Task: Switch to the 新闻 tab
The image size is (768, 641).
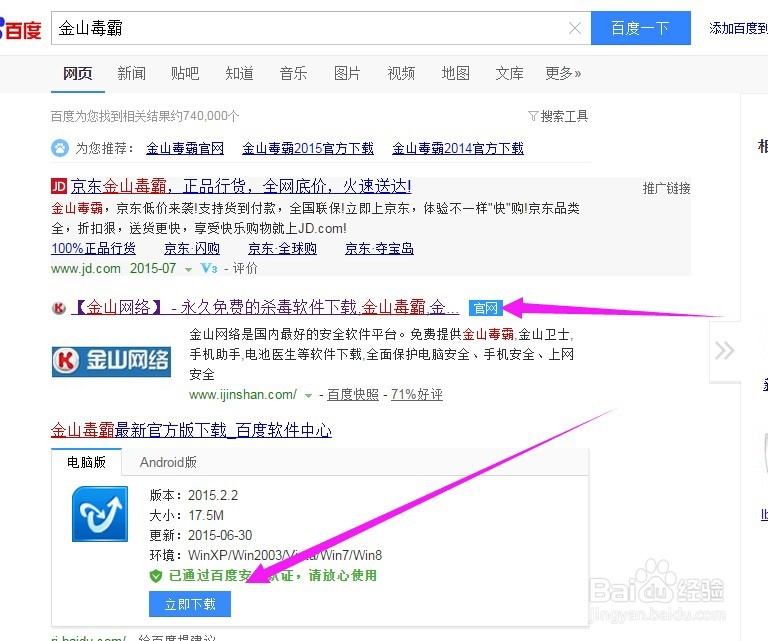Action: tap(131, 73)
